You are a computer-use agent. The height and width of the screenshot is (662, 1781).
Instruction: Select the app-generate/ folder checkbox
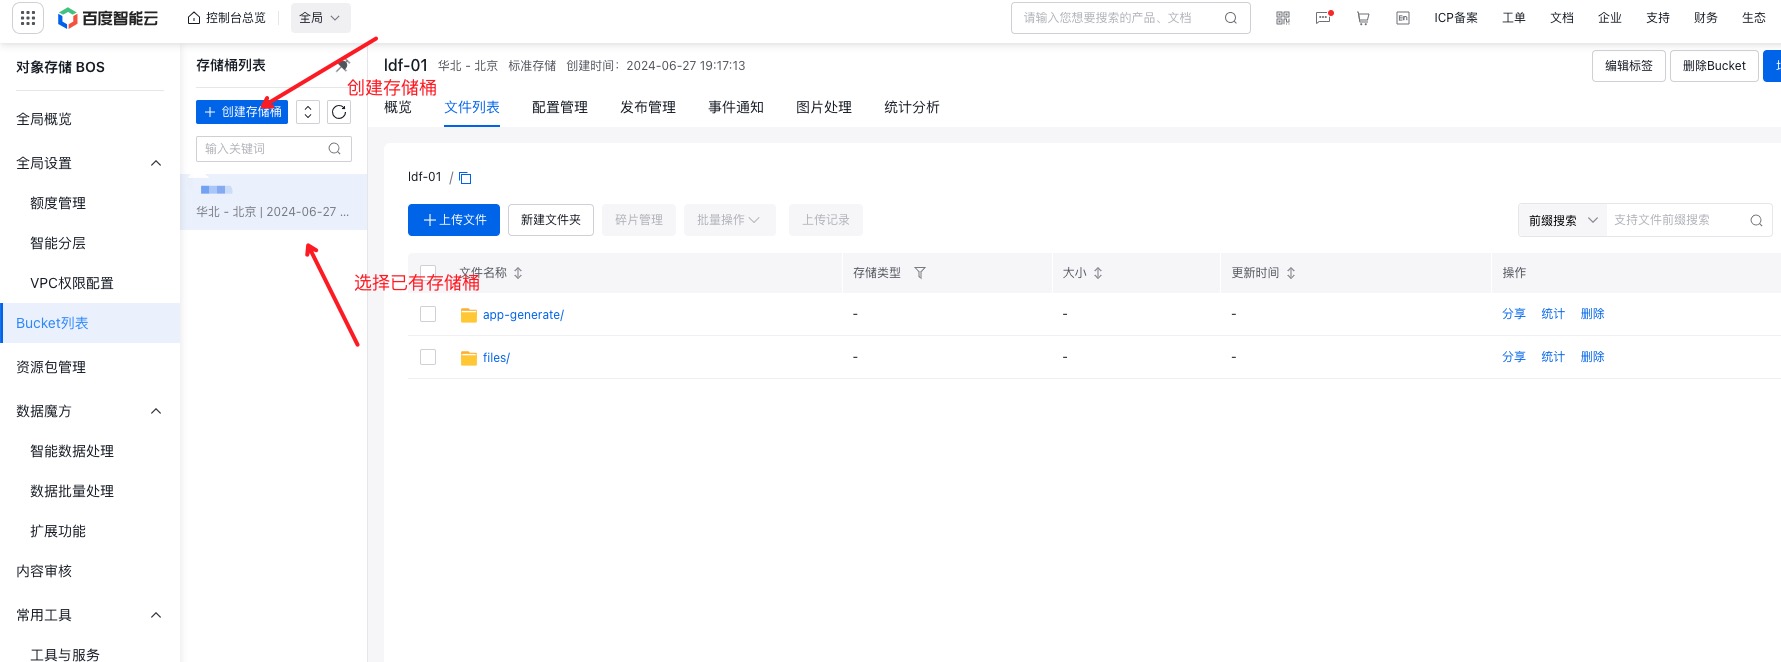pyautogui.click(x=428, y=314)
